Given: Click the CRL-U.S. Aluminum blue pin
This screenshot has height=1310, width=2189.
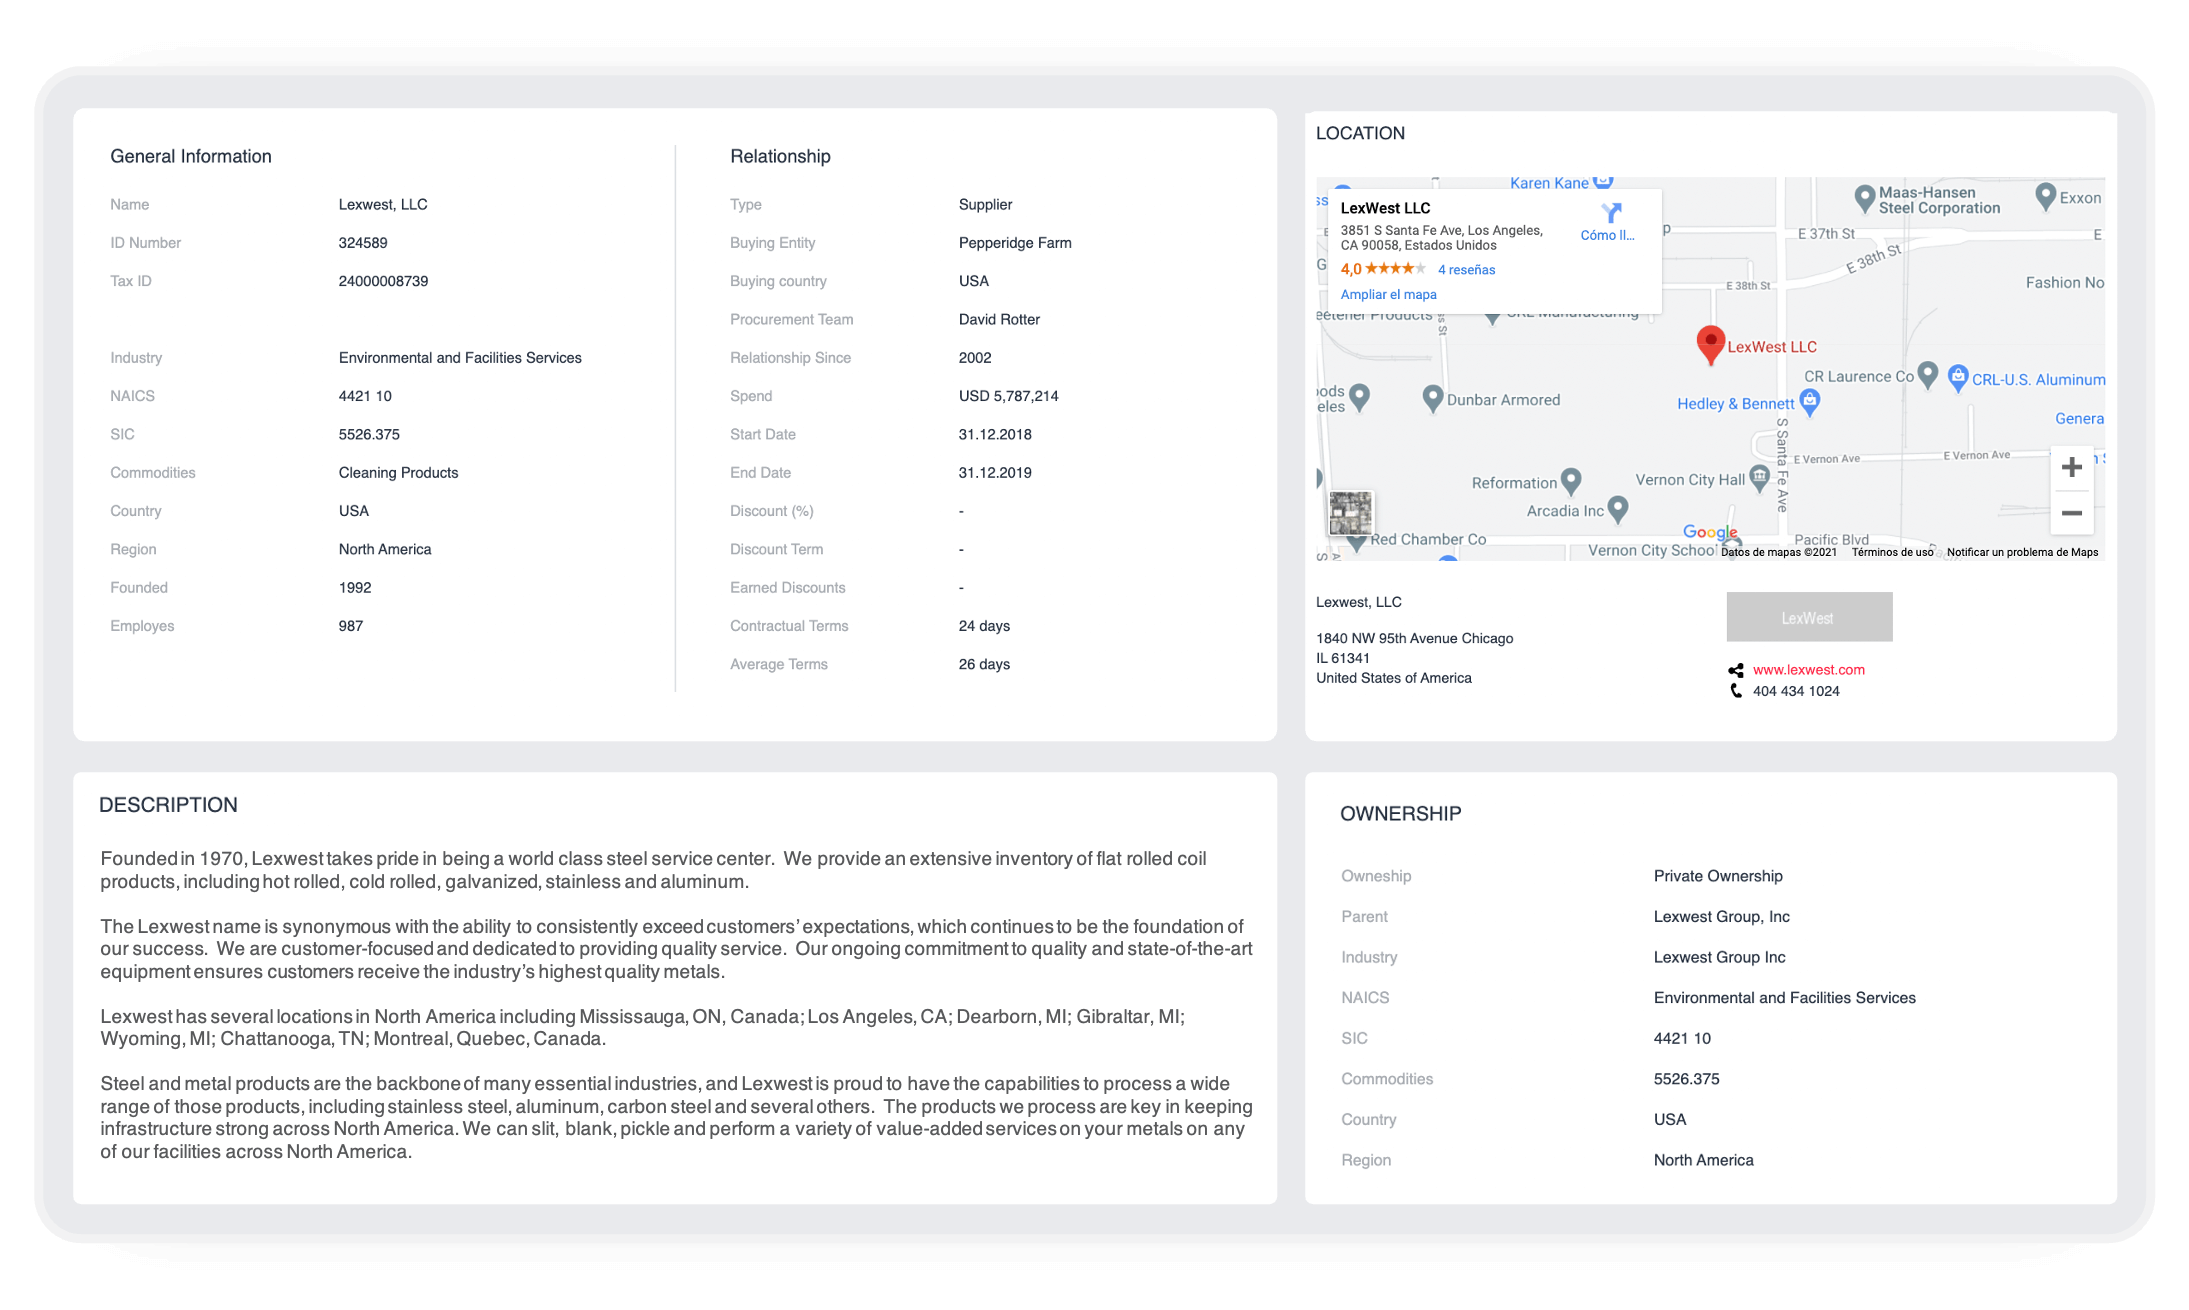Looking at the screenshot, I should [1958, 377].
